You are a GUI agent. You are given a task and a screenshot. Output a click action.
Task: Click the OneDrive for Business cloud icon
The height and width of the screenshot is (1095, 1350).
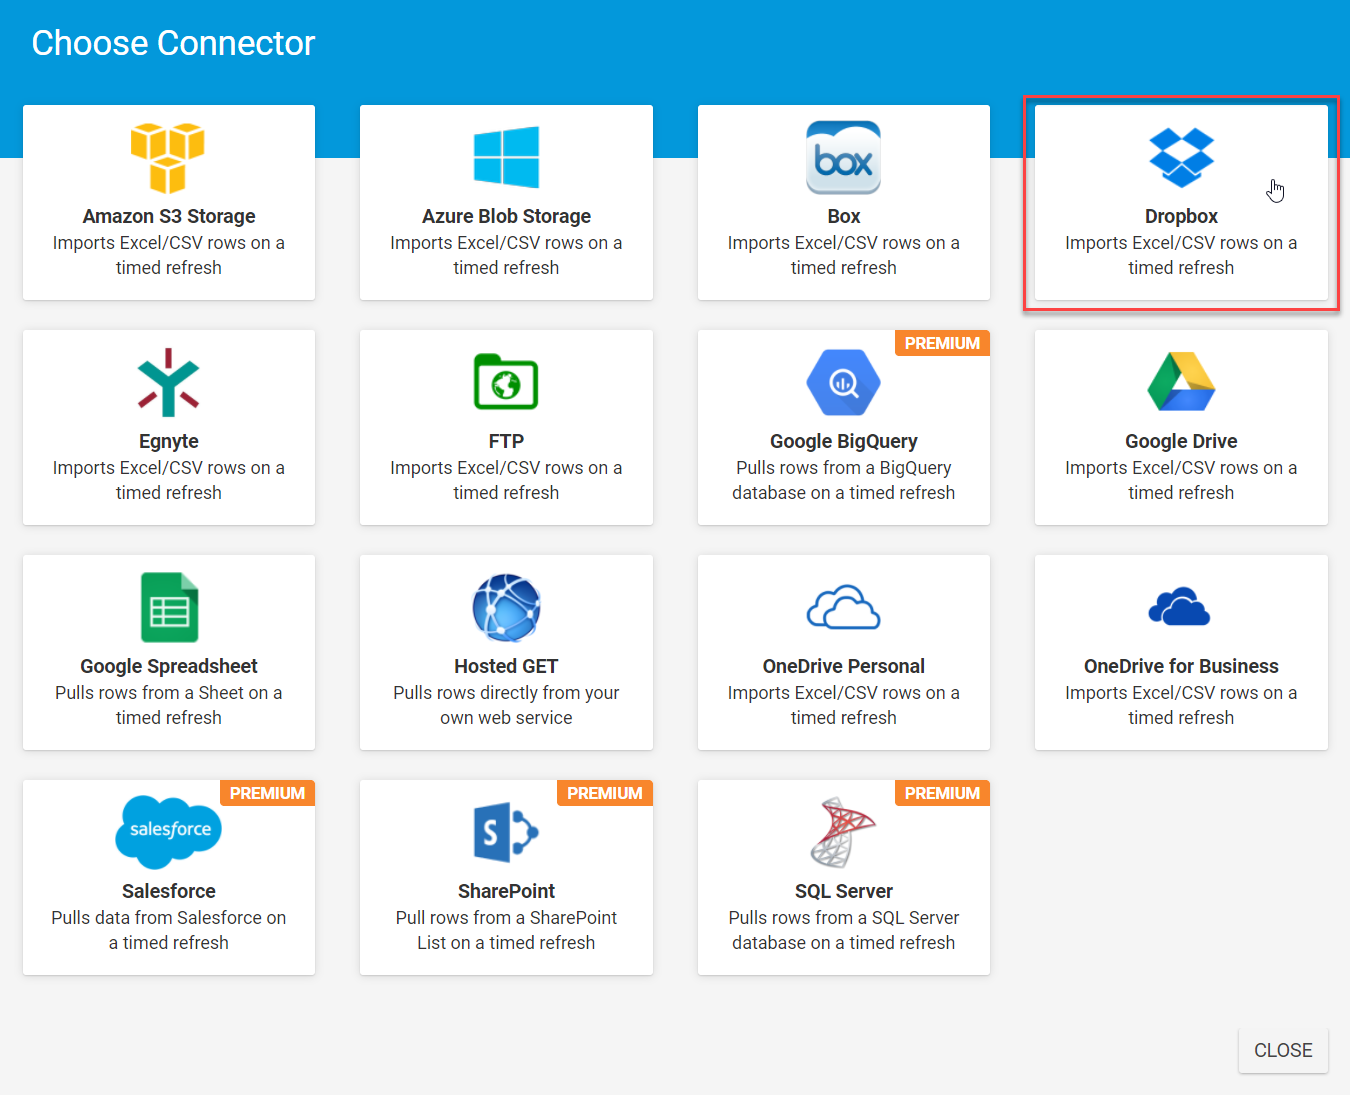[x=1180, y=607]
